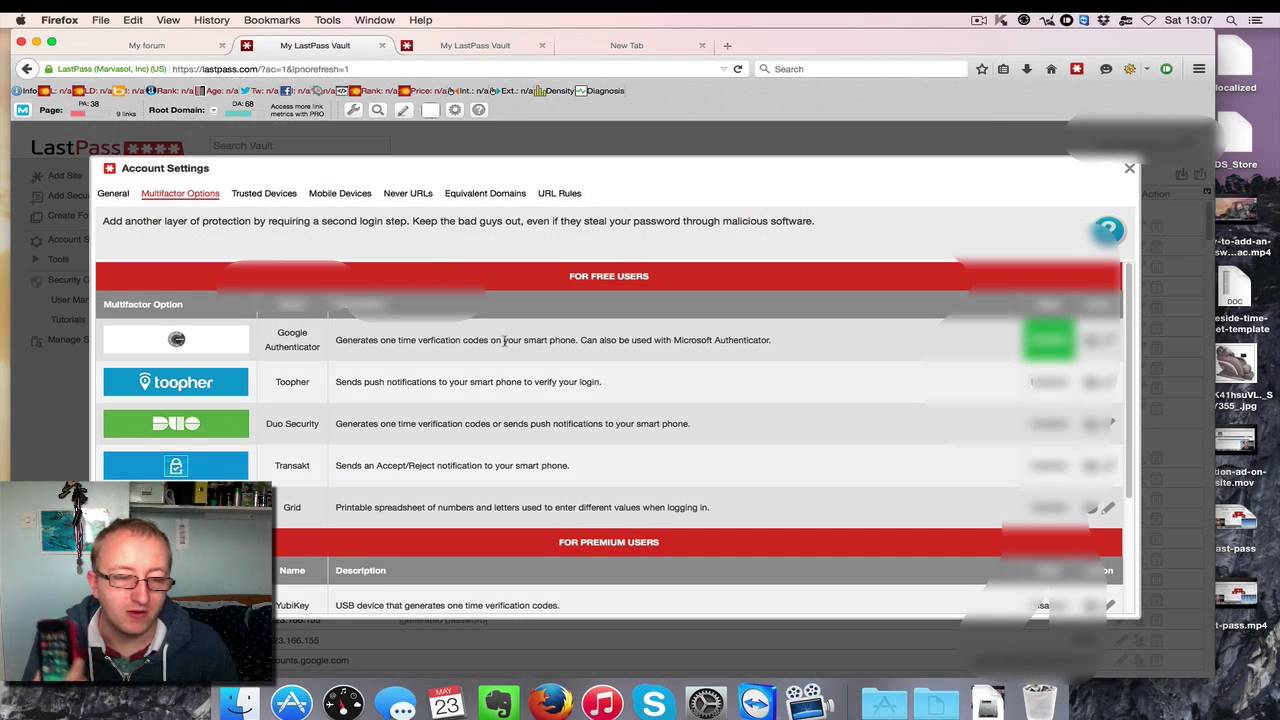This screenshot has height=720, width=1280.
Task: Click in the Firefox Search field
Action: point(862,69)
